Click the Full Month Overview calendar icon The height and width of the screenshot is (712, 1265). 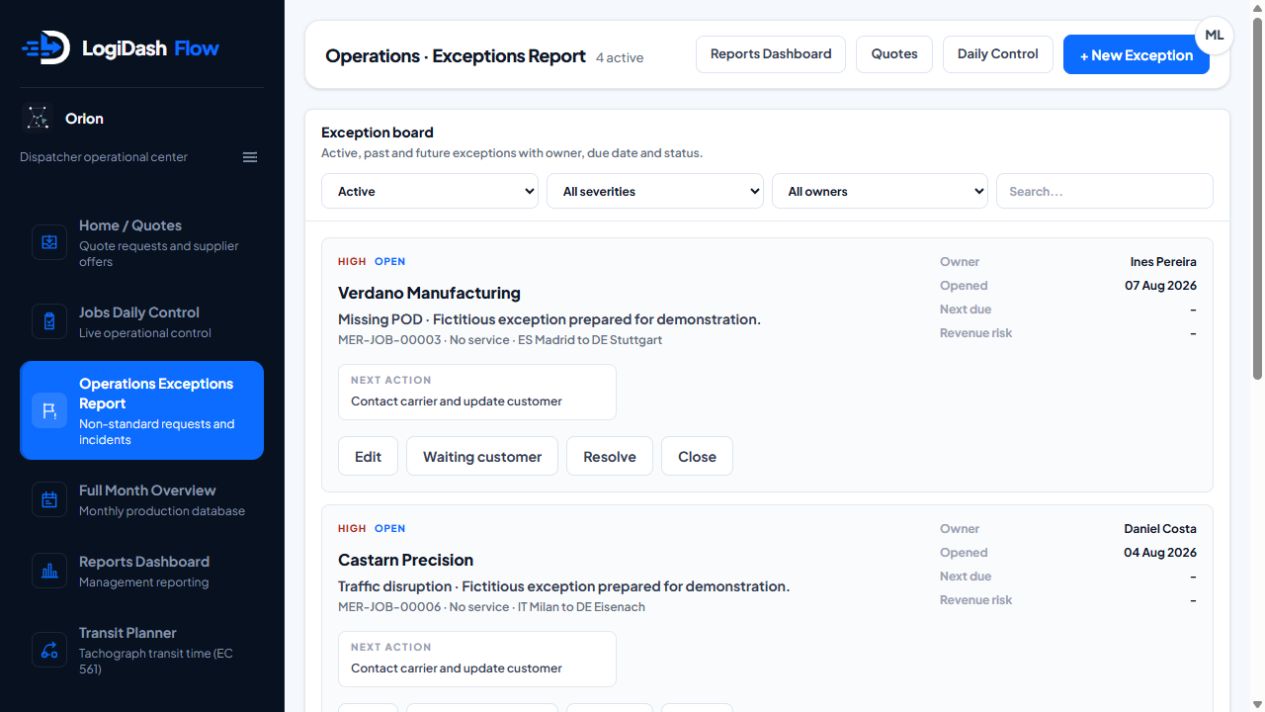pos(49,500)
